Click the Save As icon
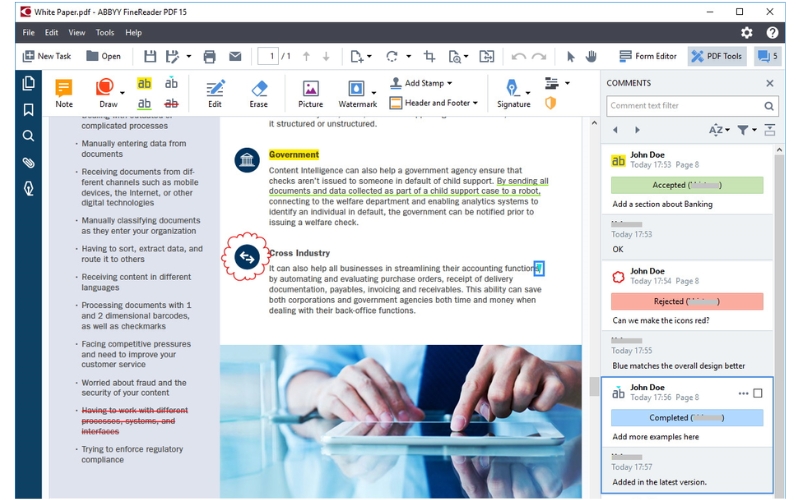The height and width of the screenshot is (500, 800). (x=173, y=56)
